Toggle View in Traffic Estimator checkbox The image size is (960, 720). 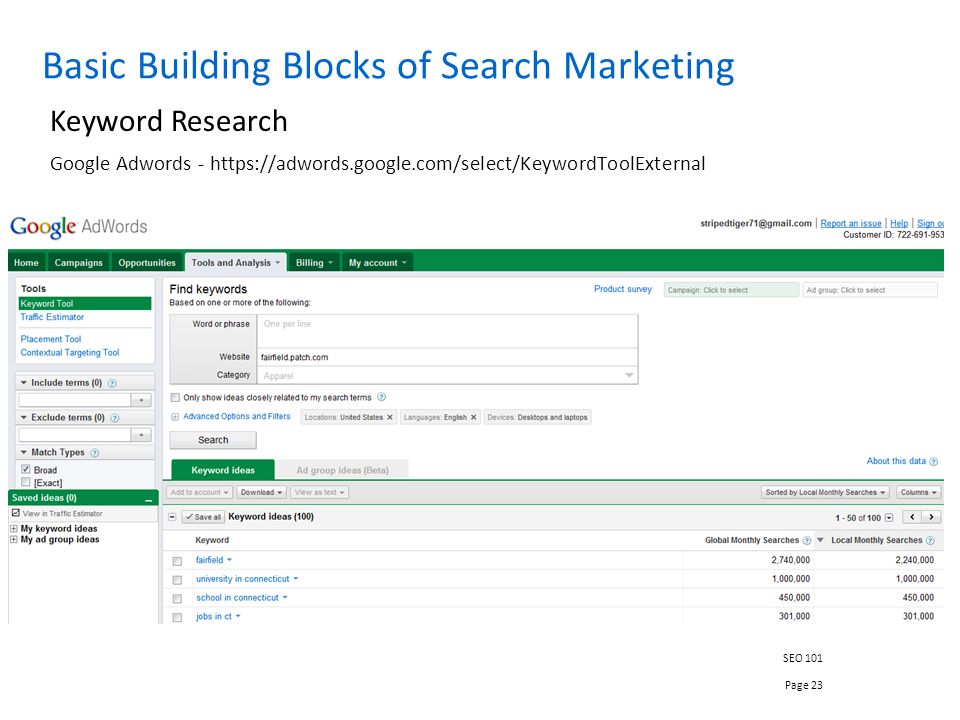click(16, 513)
